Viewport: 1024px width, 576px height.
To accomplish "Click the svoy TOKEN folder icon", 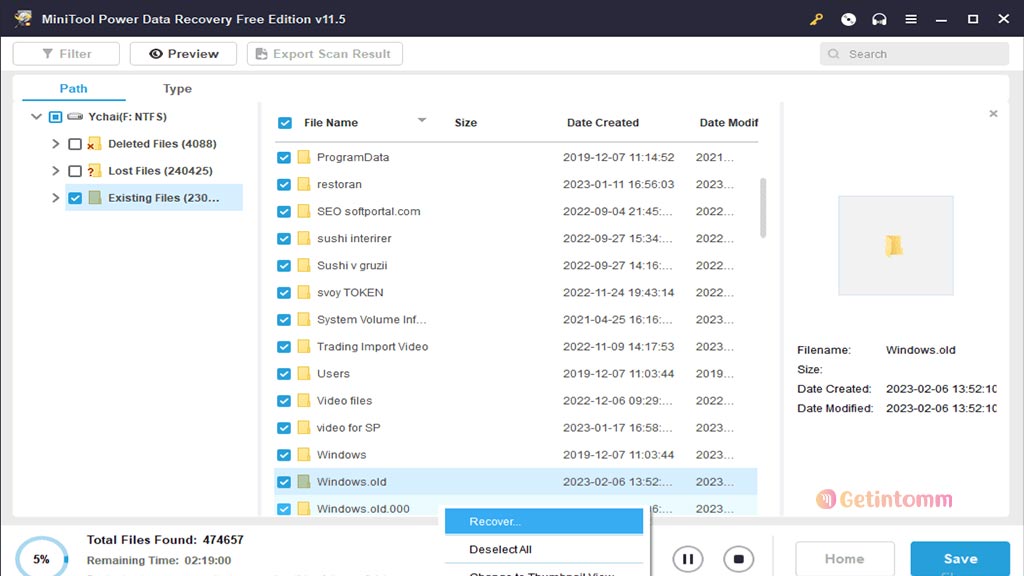I will (304, 292).
